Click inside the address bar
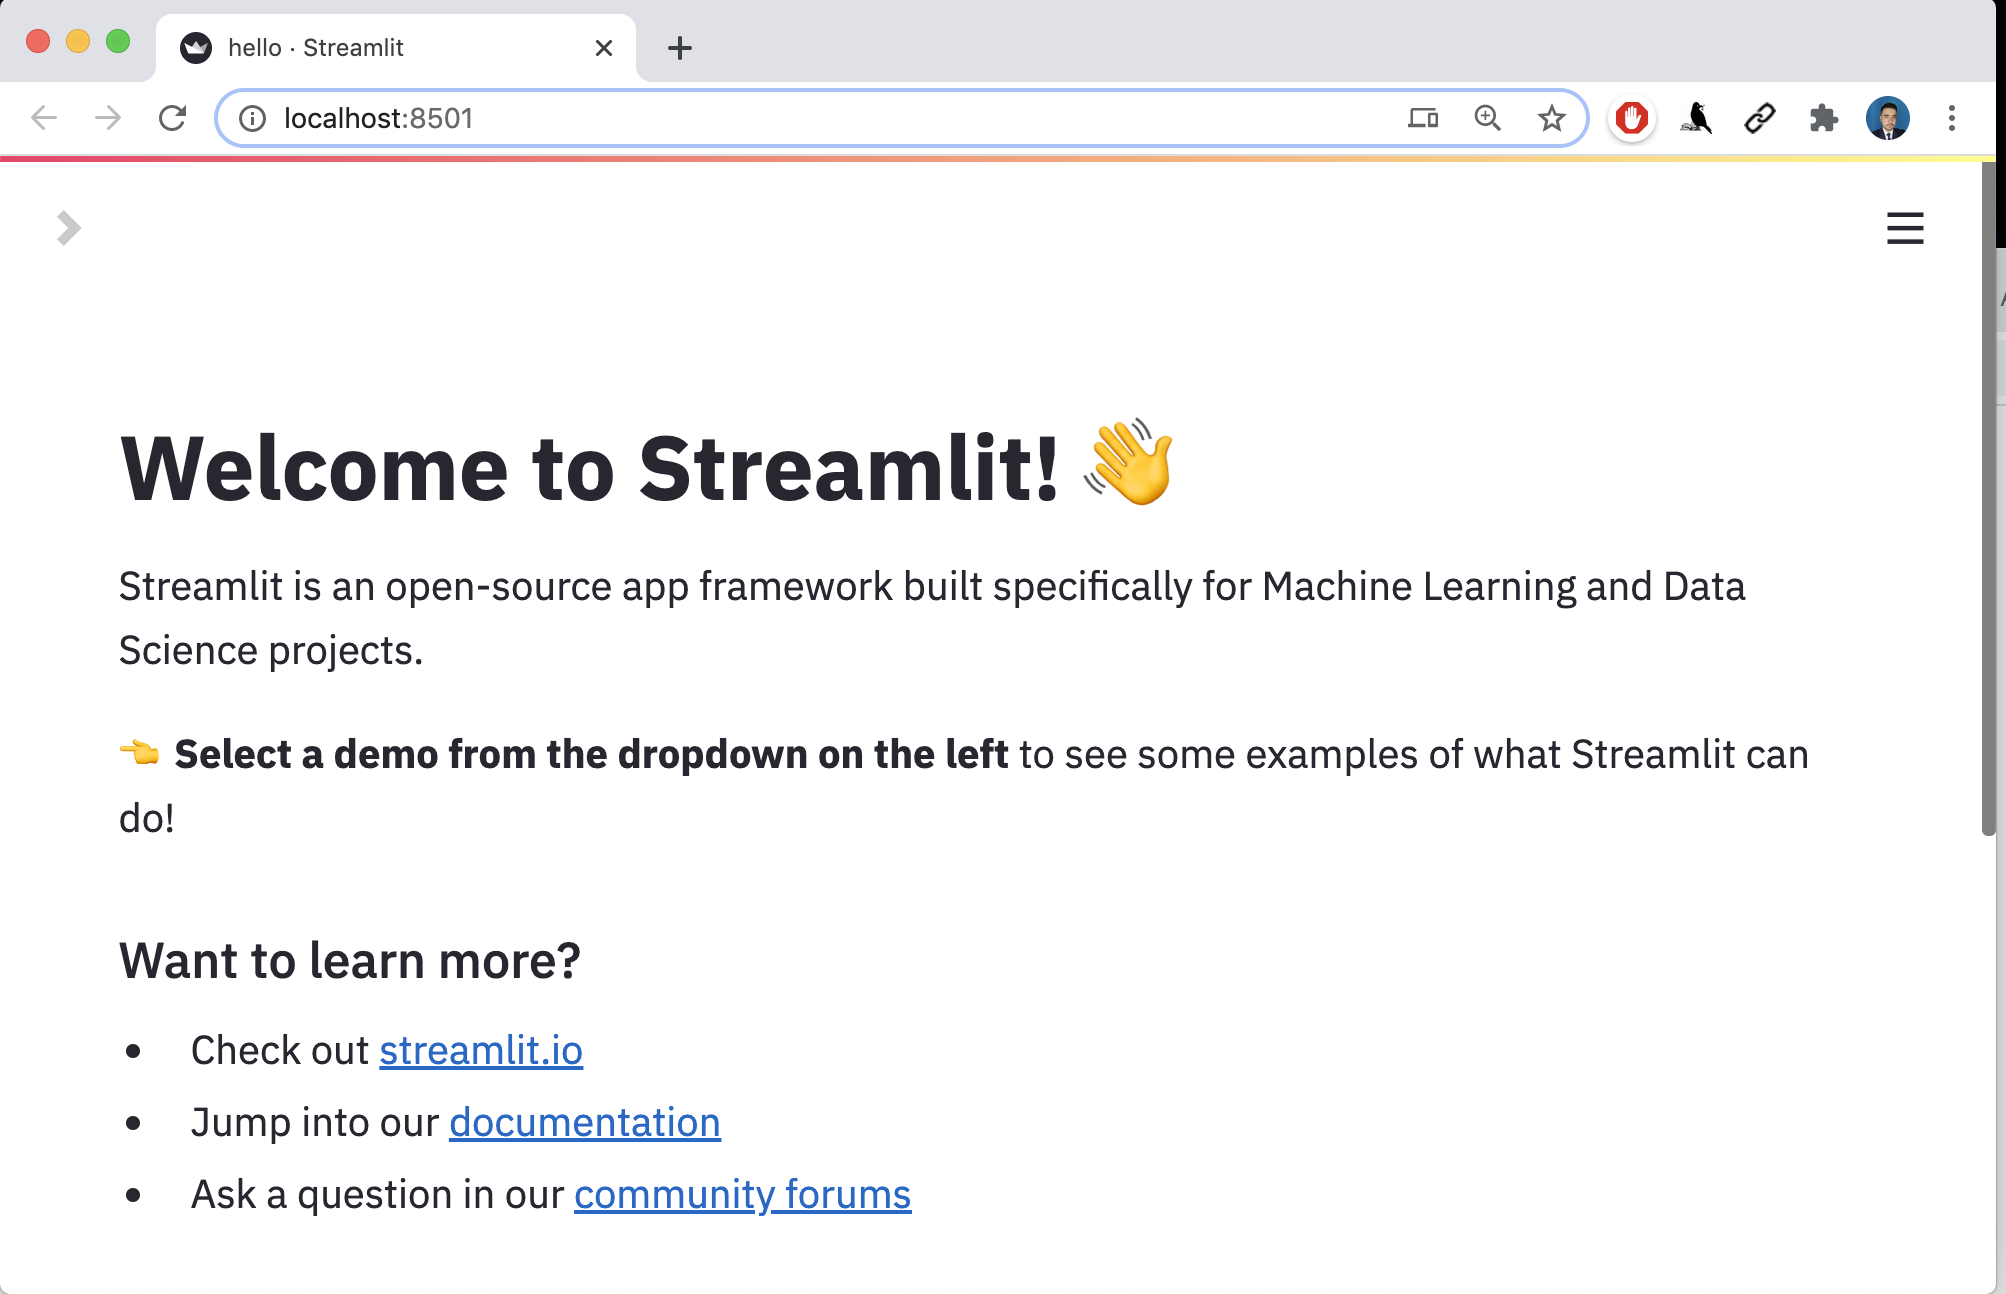 pyautogui.click(x=800, y=118)
